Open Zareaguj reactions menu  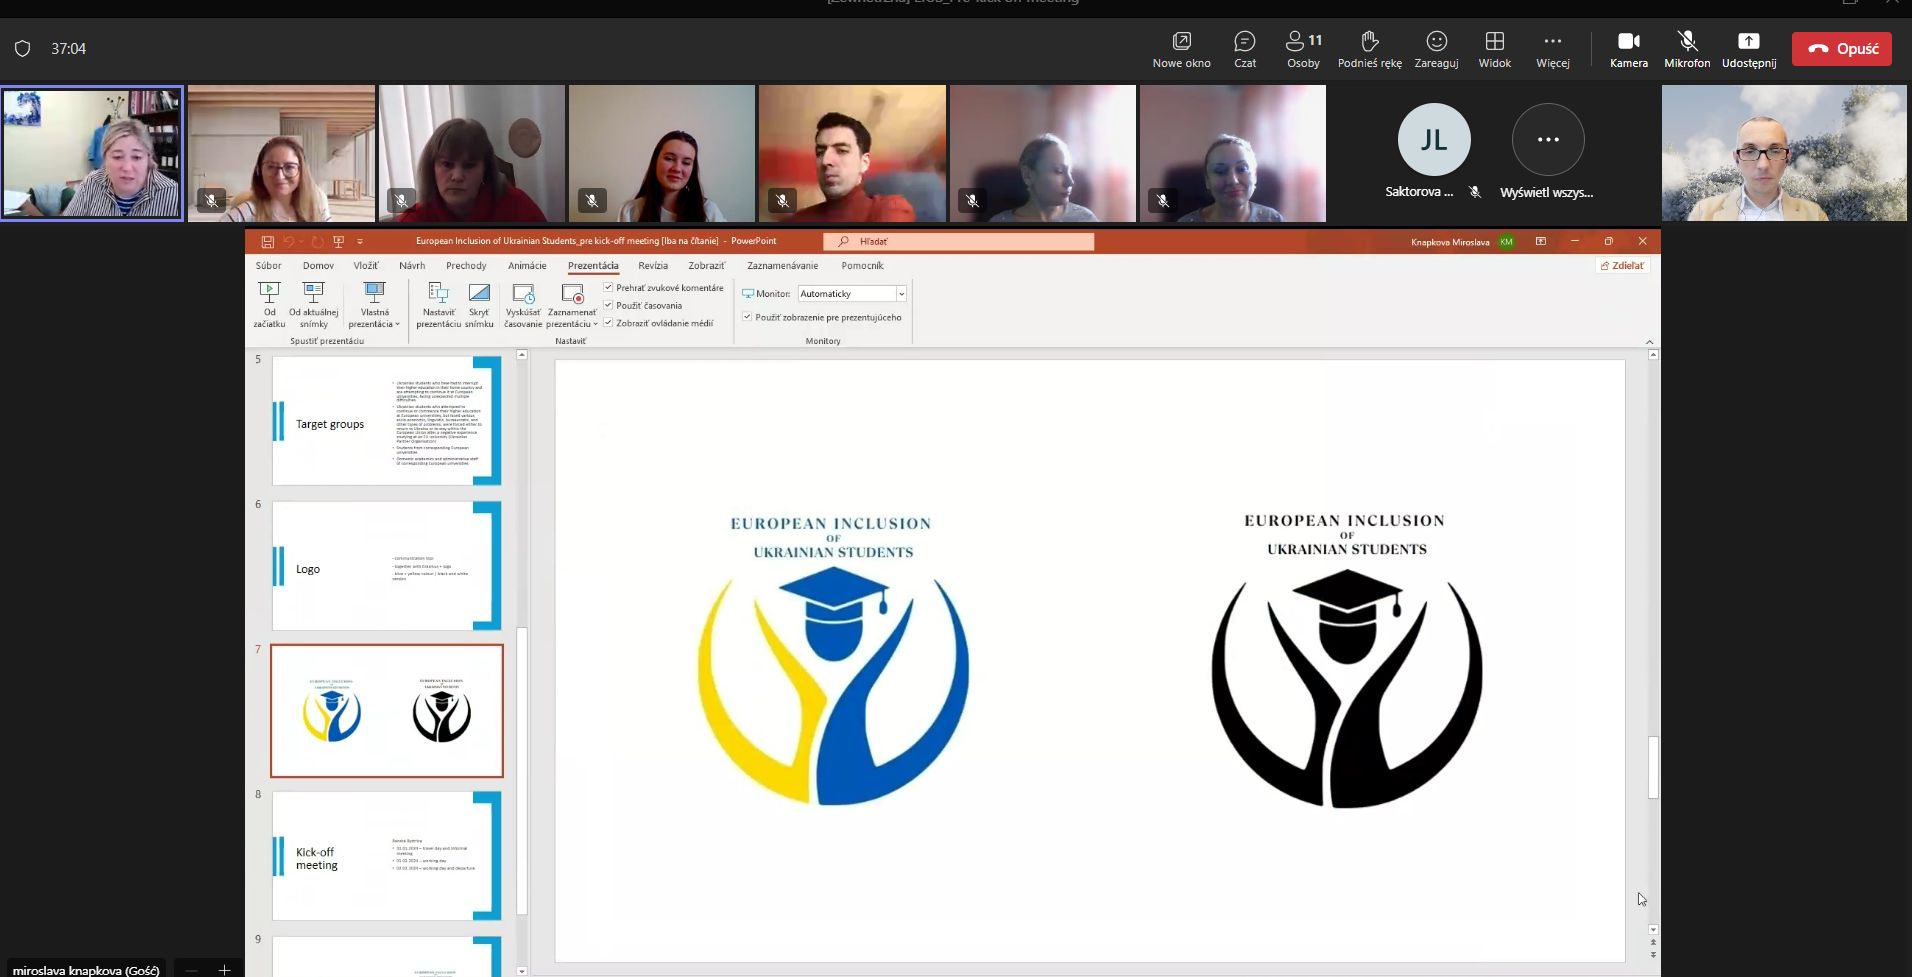click(x=1436, y=48)
